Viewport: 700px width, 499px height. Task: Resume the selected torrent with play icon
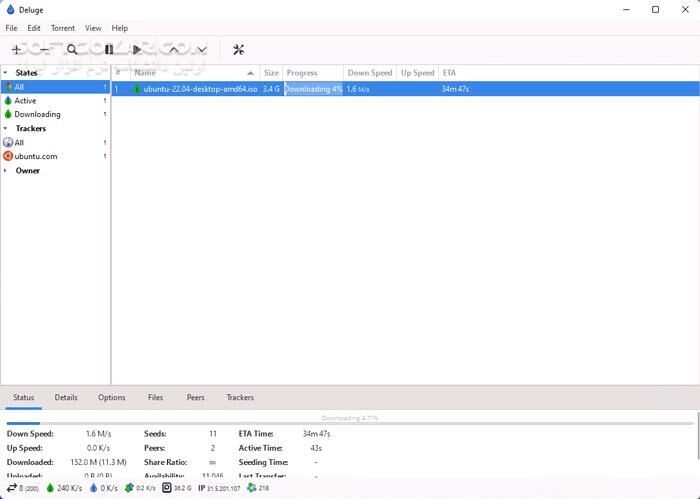[137, 49]
